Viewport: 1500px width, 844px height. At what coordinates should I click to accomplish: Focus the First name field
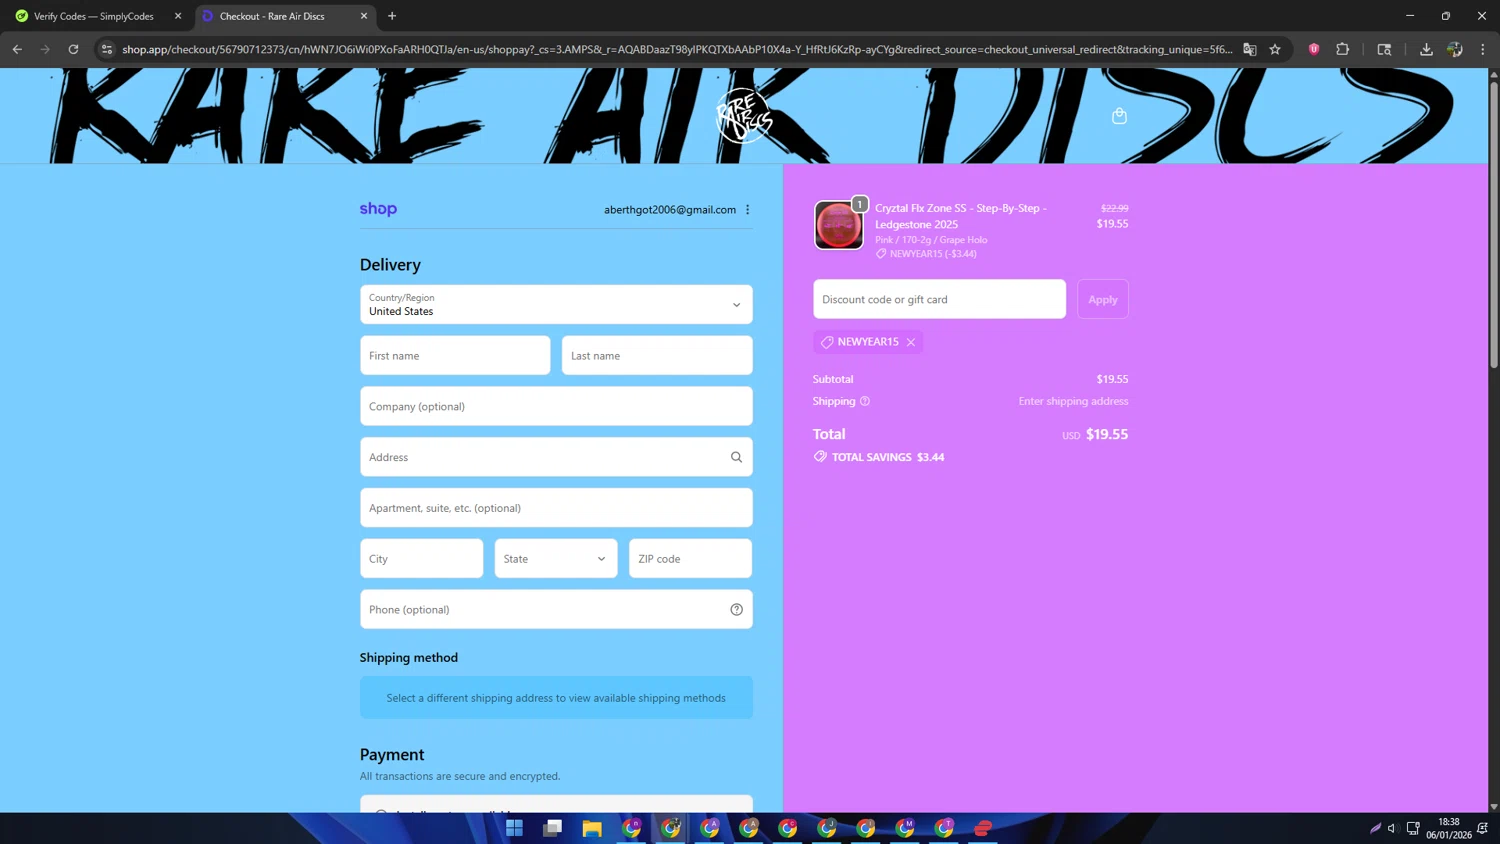pos(455,356)
